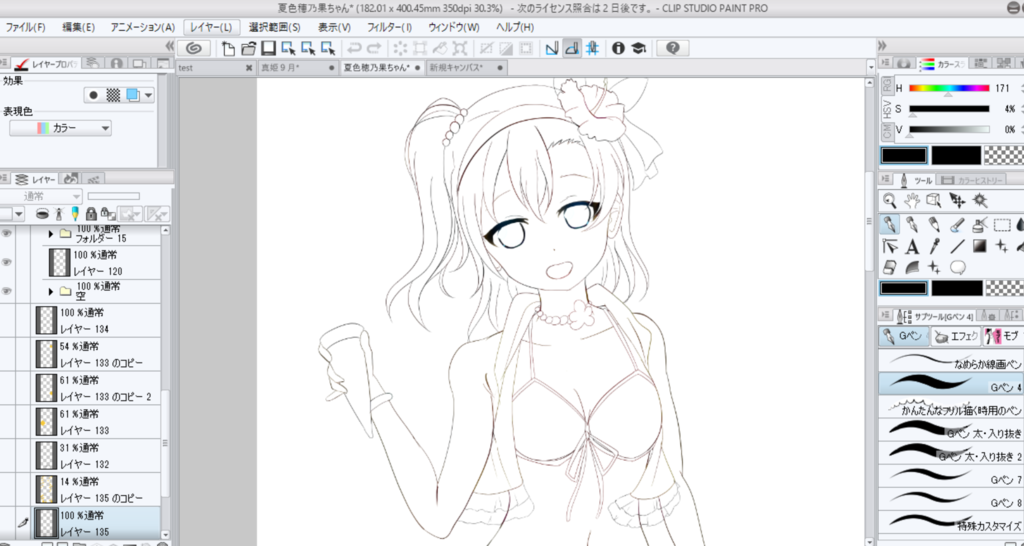Select the Eraser tool

click(889, 267)
